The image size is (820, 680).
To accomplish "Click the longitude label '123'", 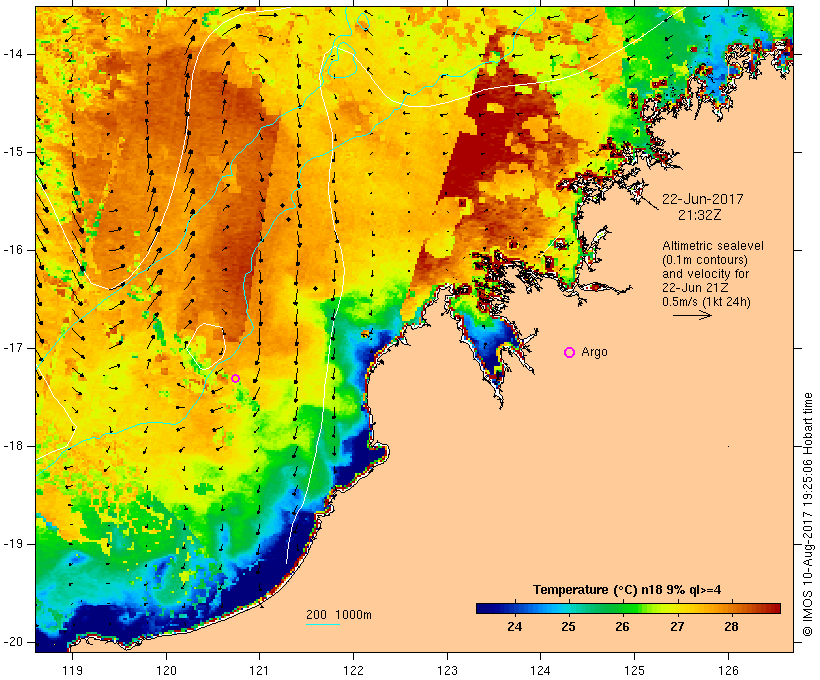I will point(447,670).
